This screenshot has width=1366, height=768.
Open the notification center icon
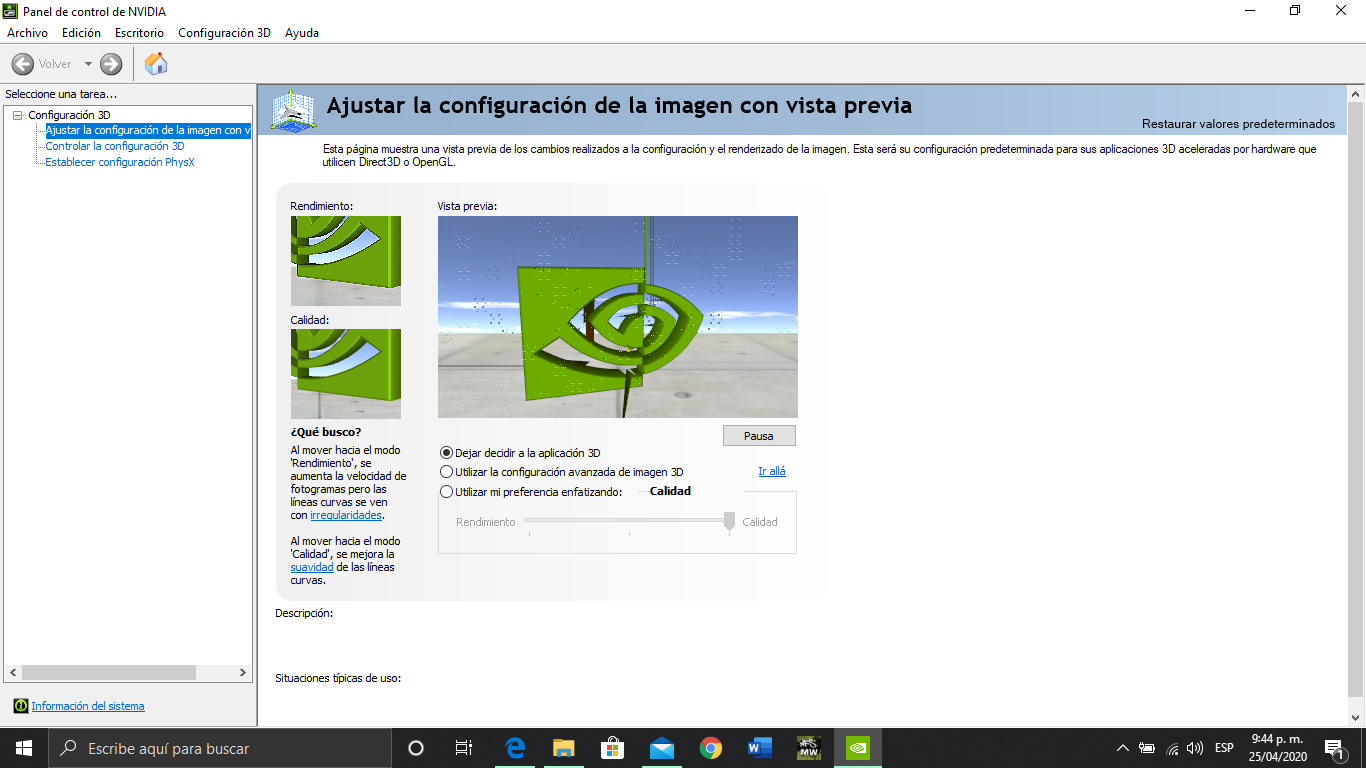pos(1334,748)
